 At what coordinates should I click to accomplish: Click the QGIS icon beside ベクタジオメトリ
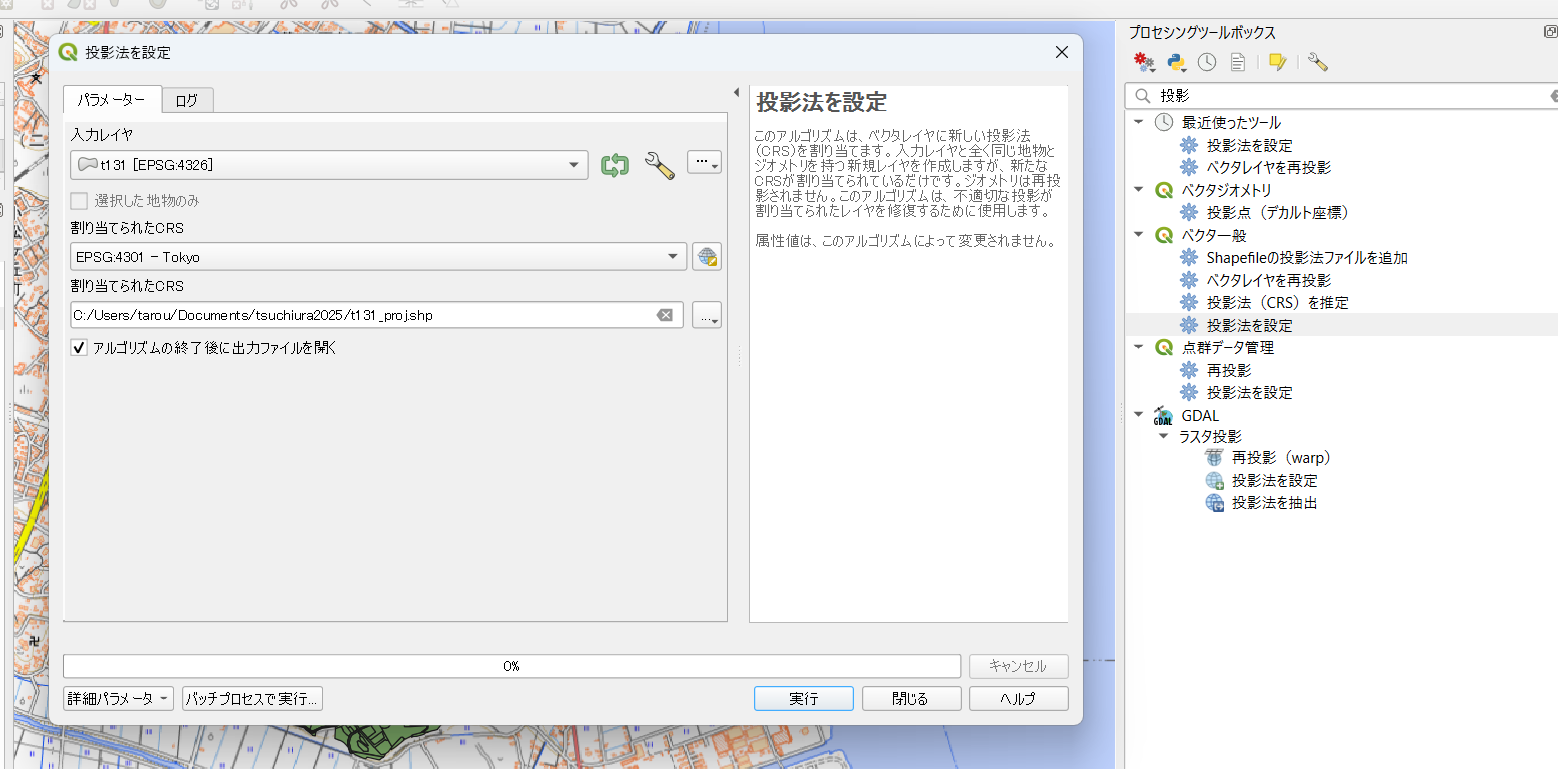click(x=1163, y=190)
